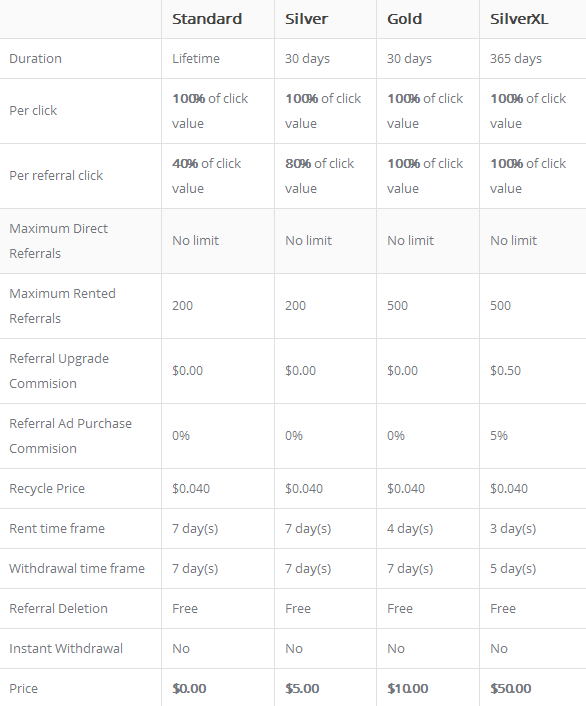586x706 pixels.
Task: Click the Gold plan heading
Action: click(x=404, y=19)
